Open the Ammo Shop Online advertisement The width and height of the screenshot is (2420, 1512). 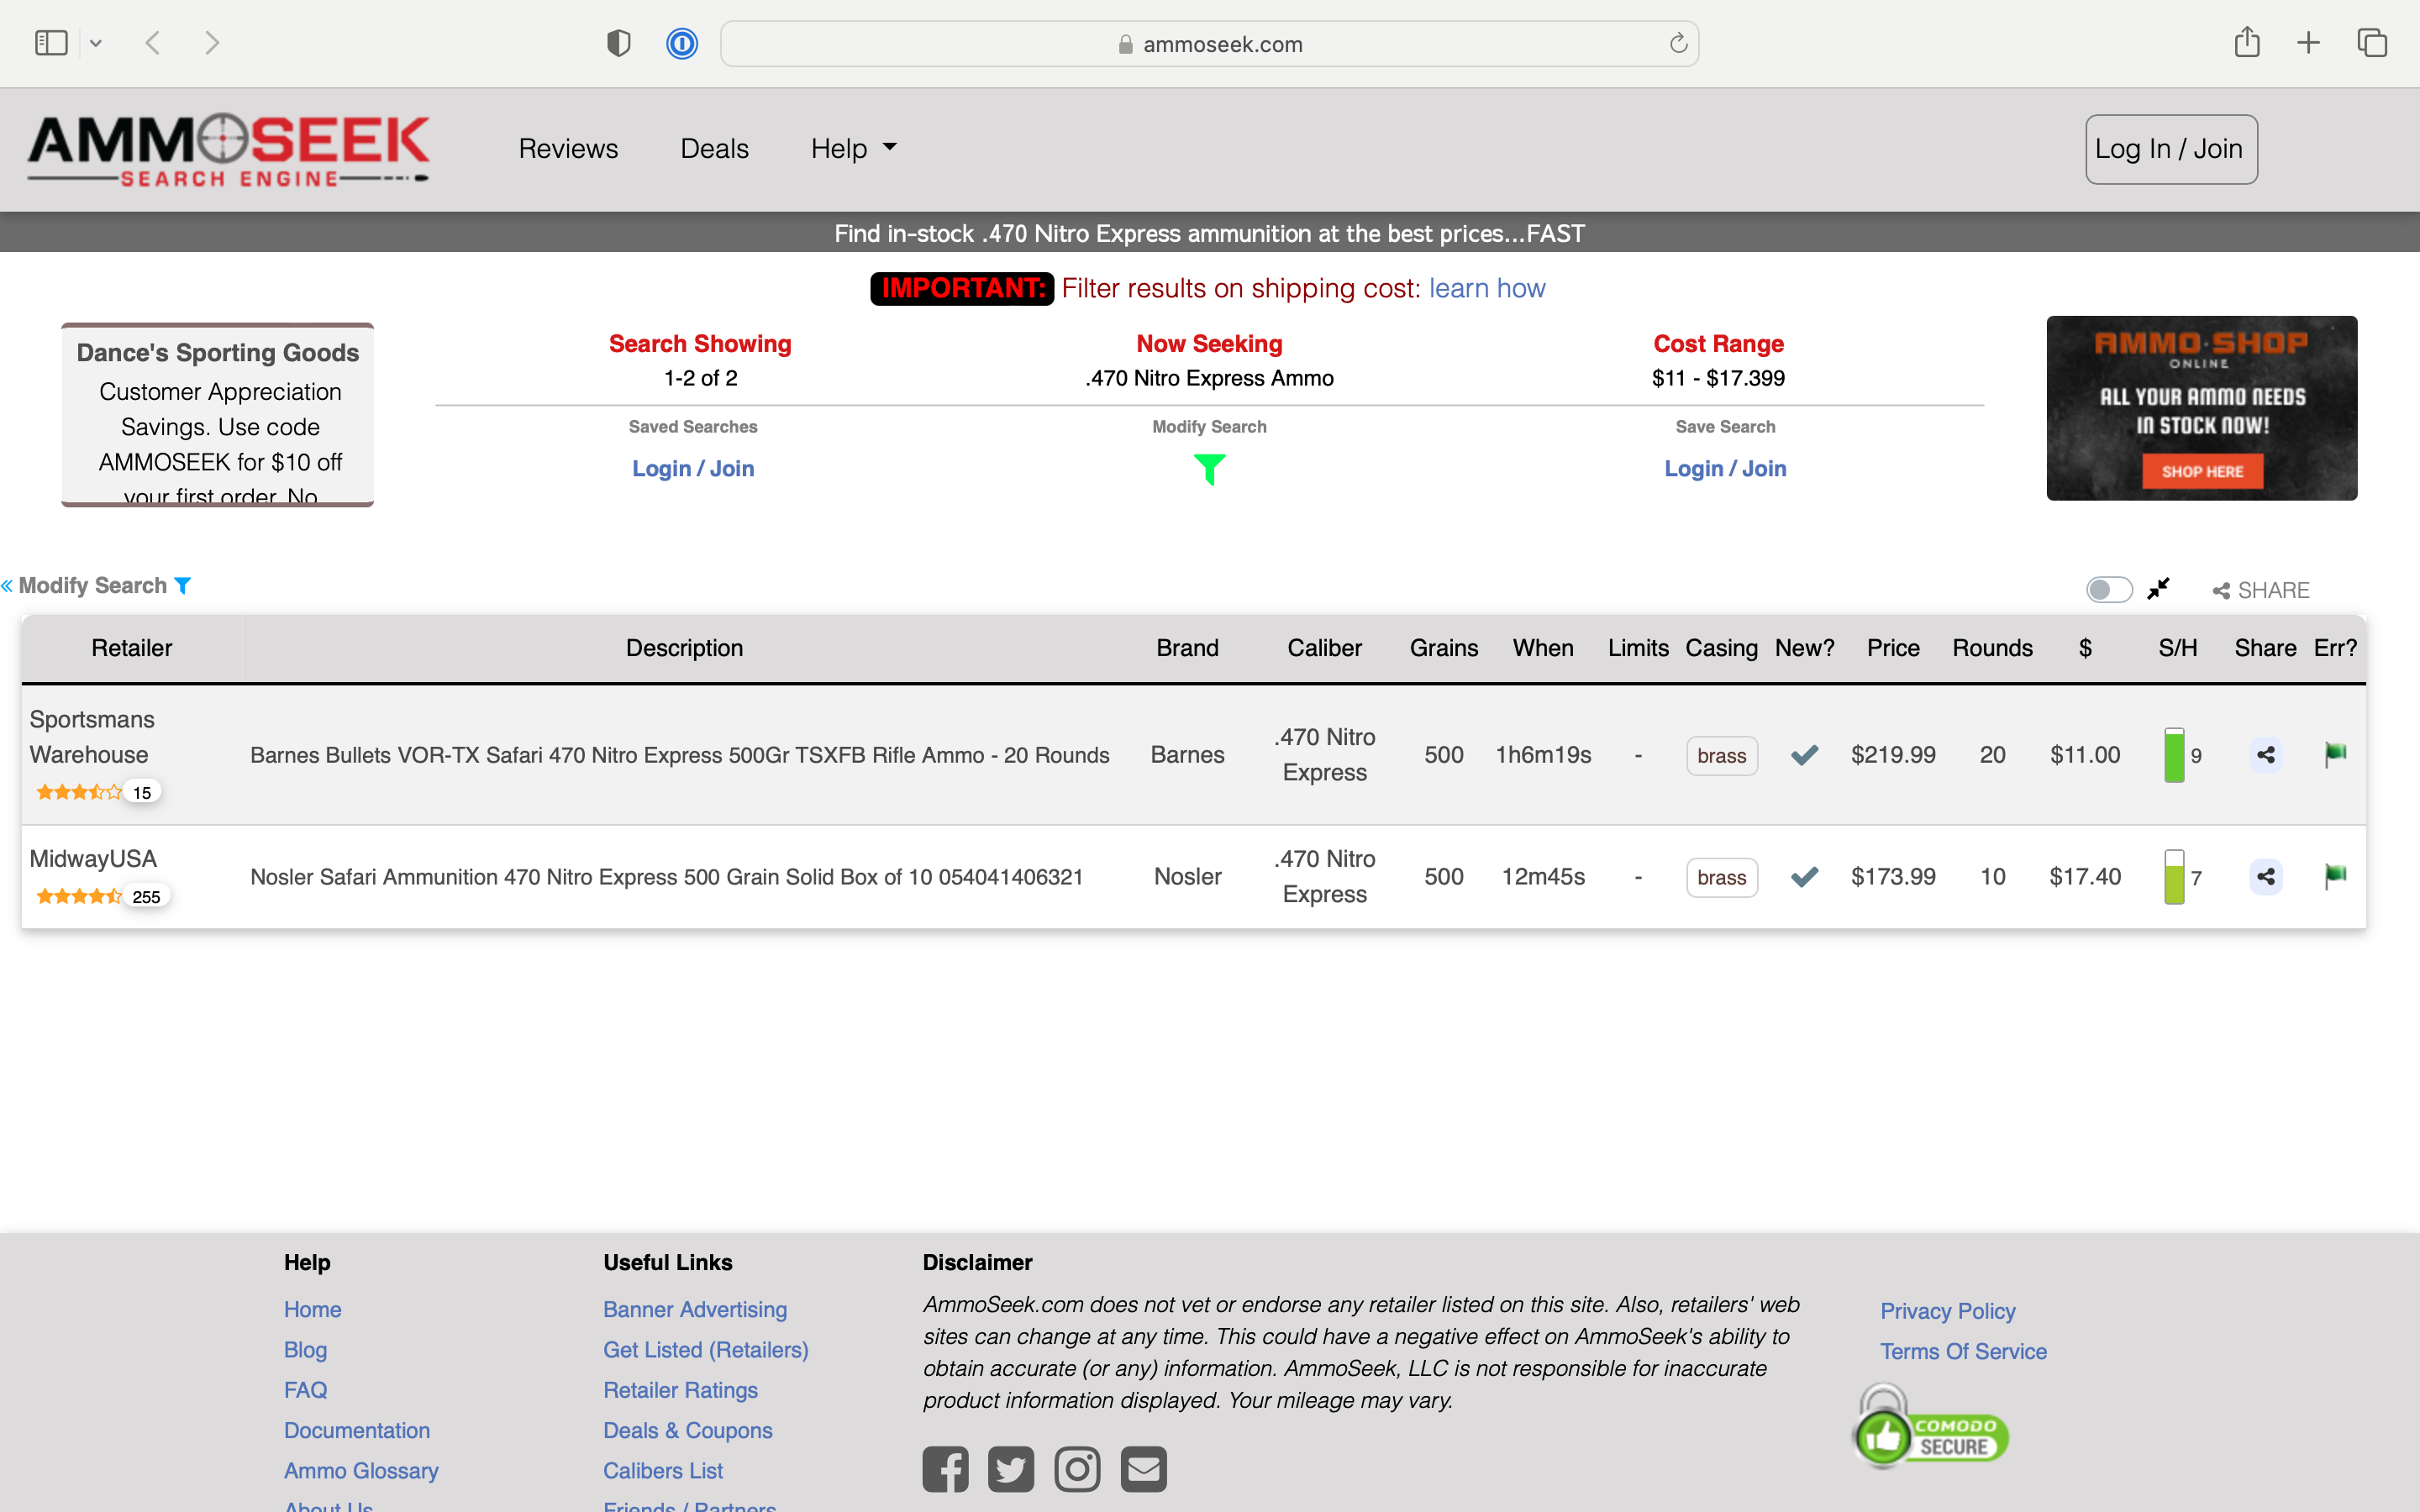2202,408
